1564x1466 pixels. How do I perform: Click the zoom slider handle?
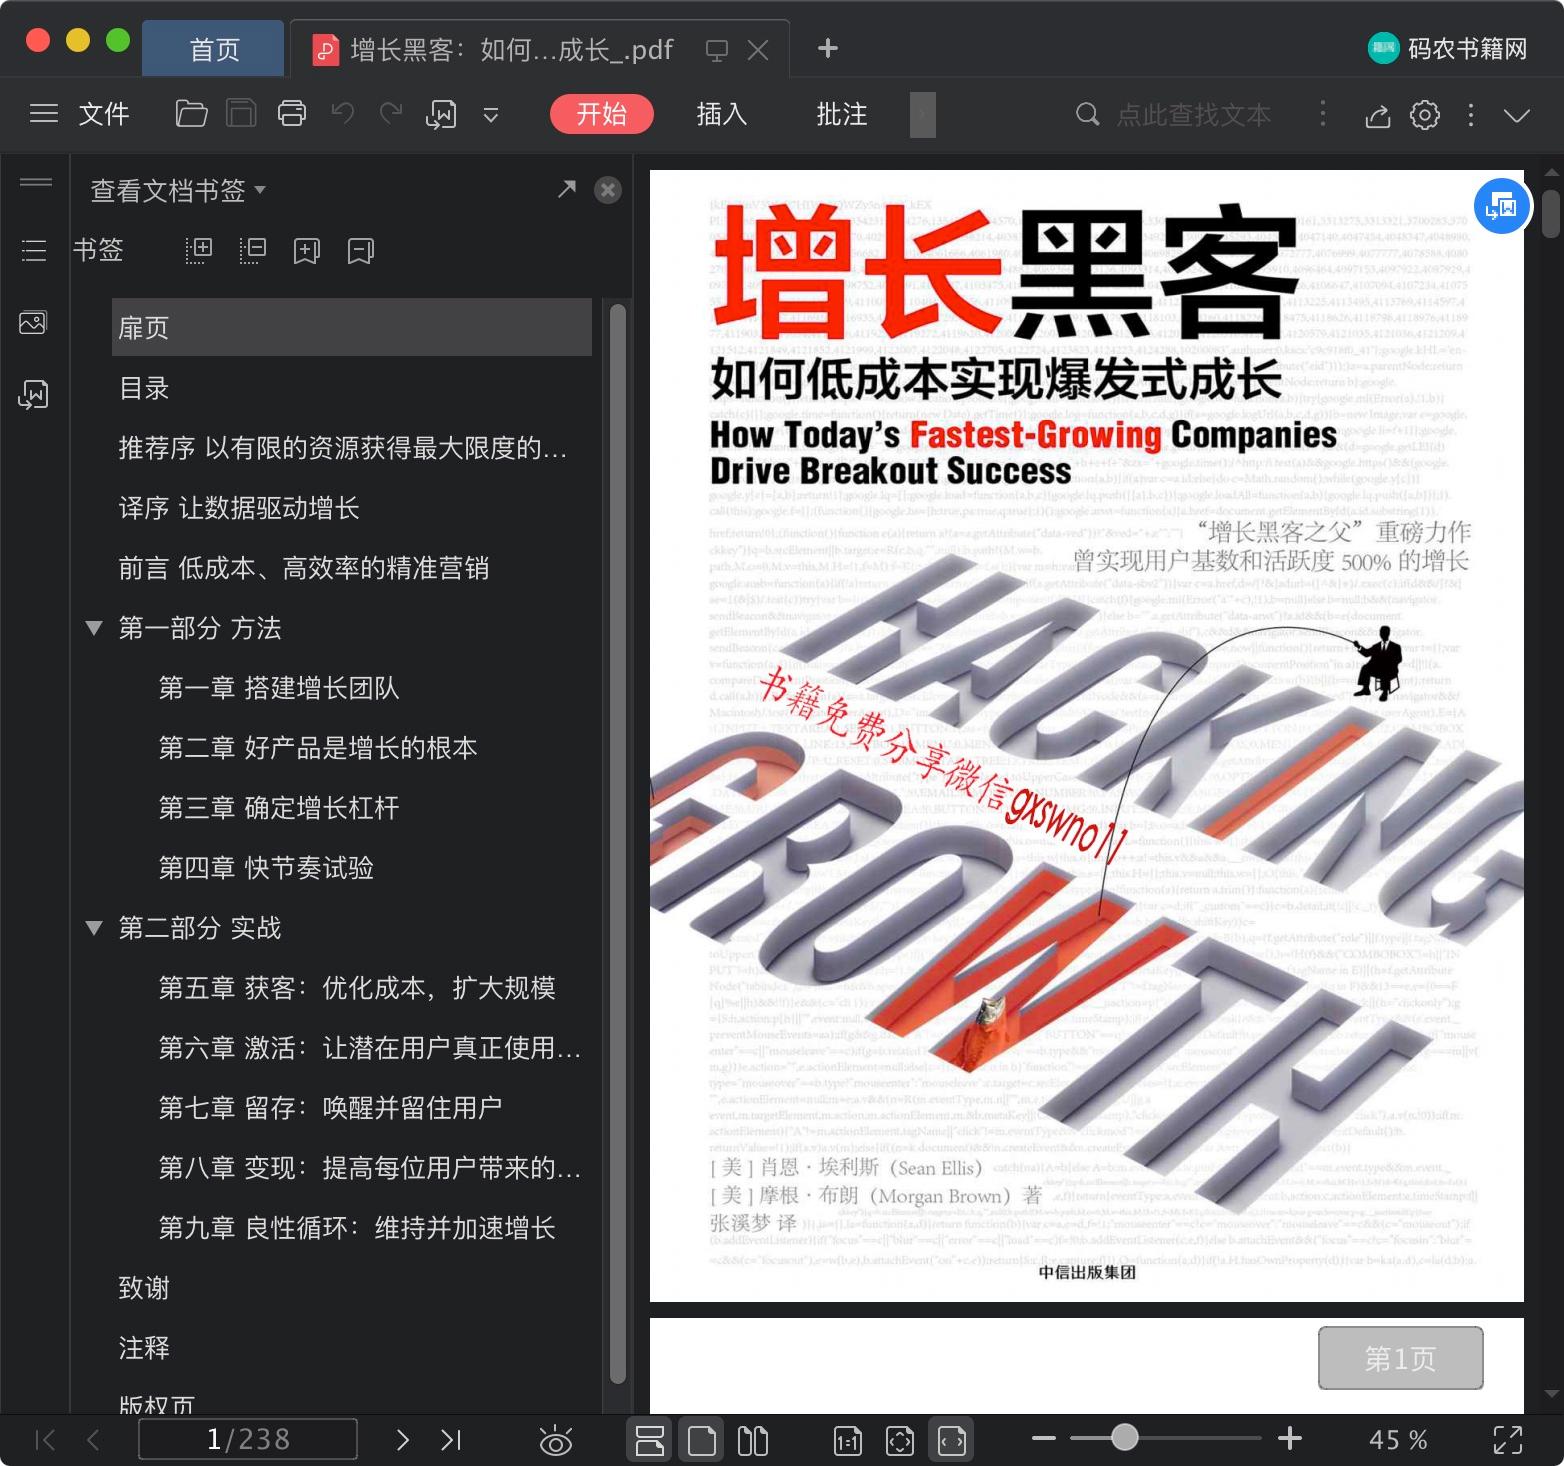(1125, 1438)
